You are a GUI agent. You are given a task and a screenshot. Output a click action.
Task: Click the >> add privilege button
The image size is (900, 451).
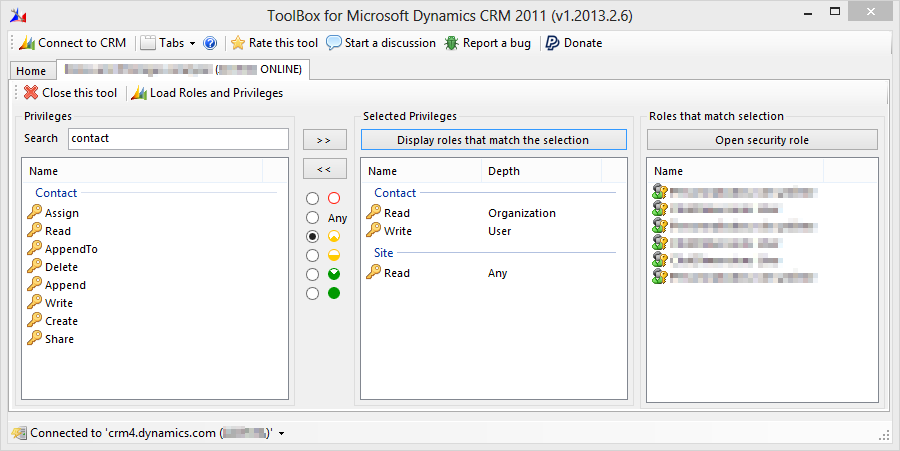[x=324, y=140]
